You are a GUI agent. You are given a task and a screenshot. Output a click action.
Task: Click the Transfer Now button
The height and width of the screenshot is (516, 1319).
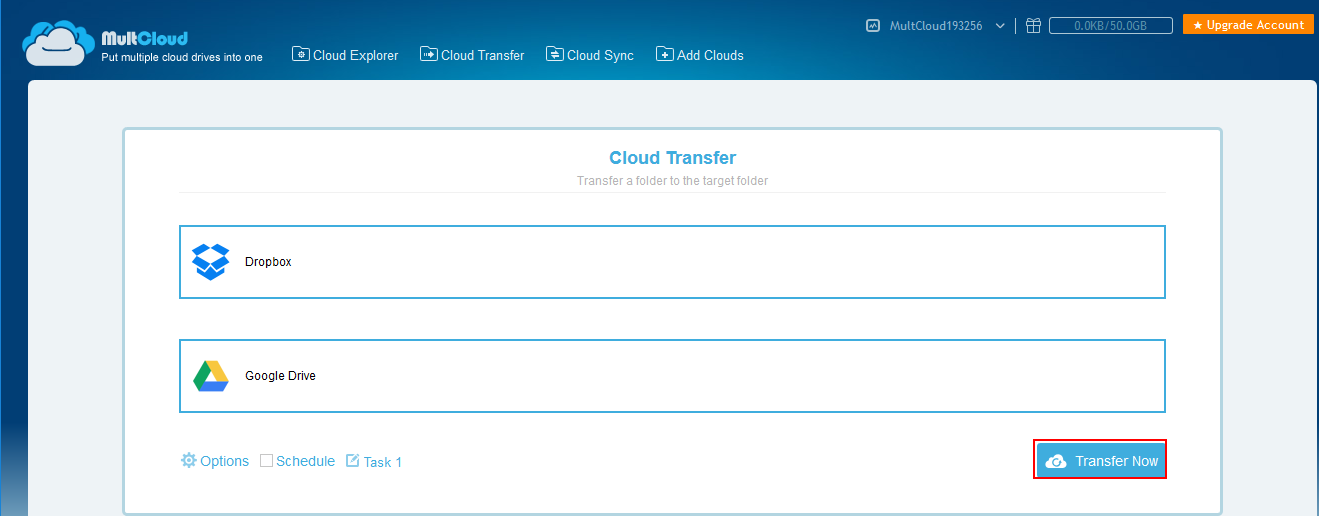point(1100,461)
